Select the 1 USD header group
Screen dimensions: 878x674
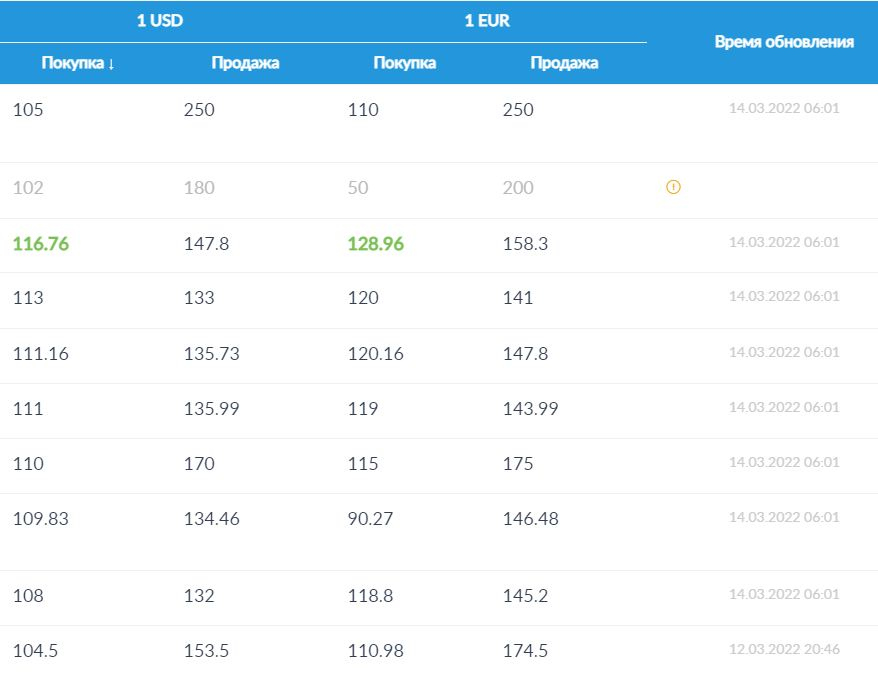coord(160,21)
